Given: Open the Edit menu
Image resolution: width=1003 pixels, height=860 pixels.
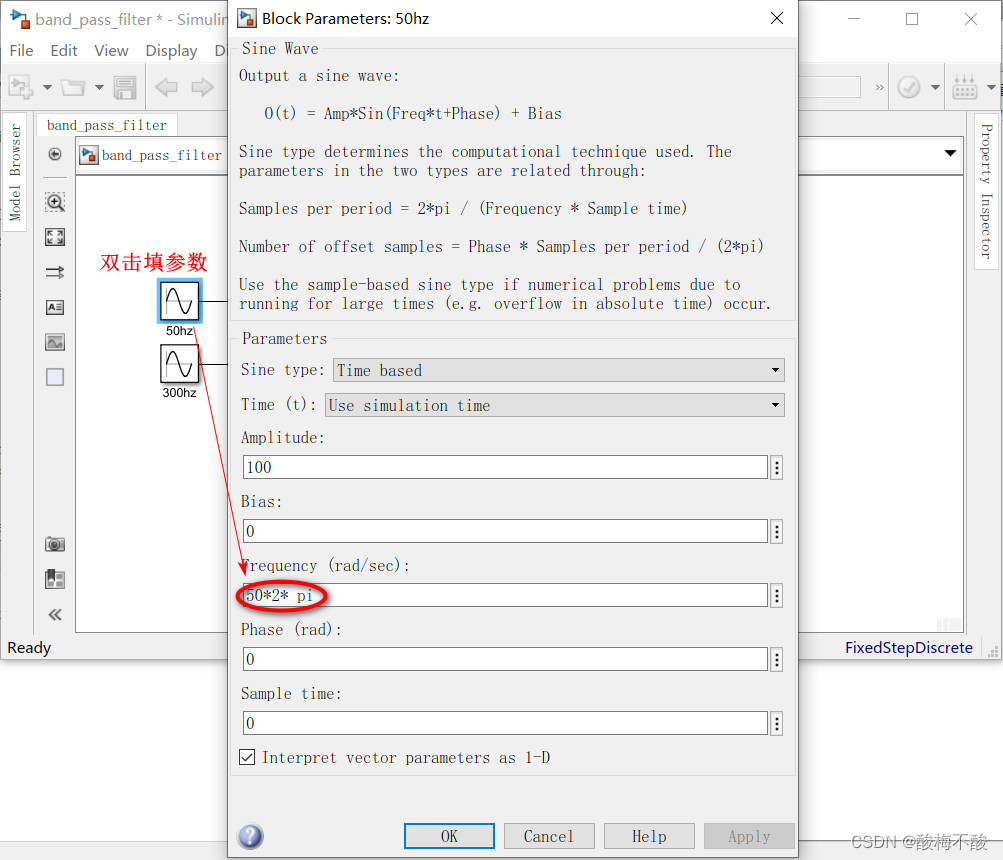Looking at the screenshot, I should pyautogui.click(x=64, y=51).
